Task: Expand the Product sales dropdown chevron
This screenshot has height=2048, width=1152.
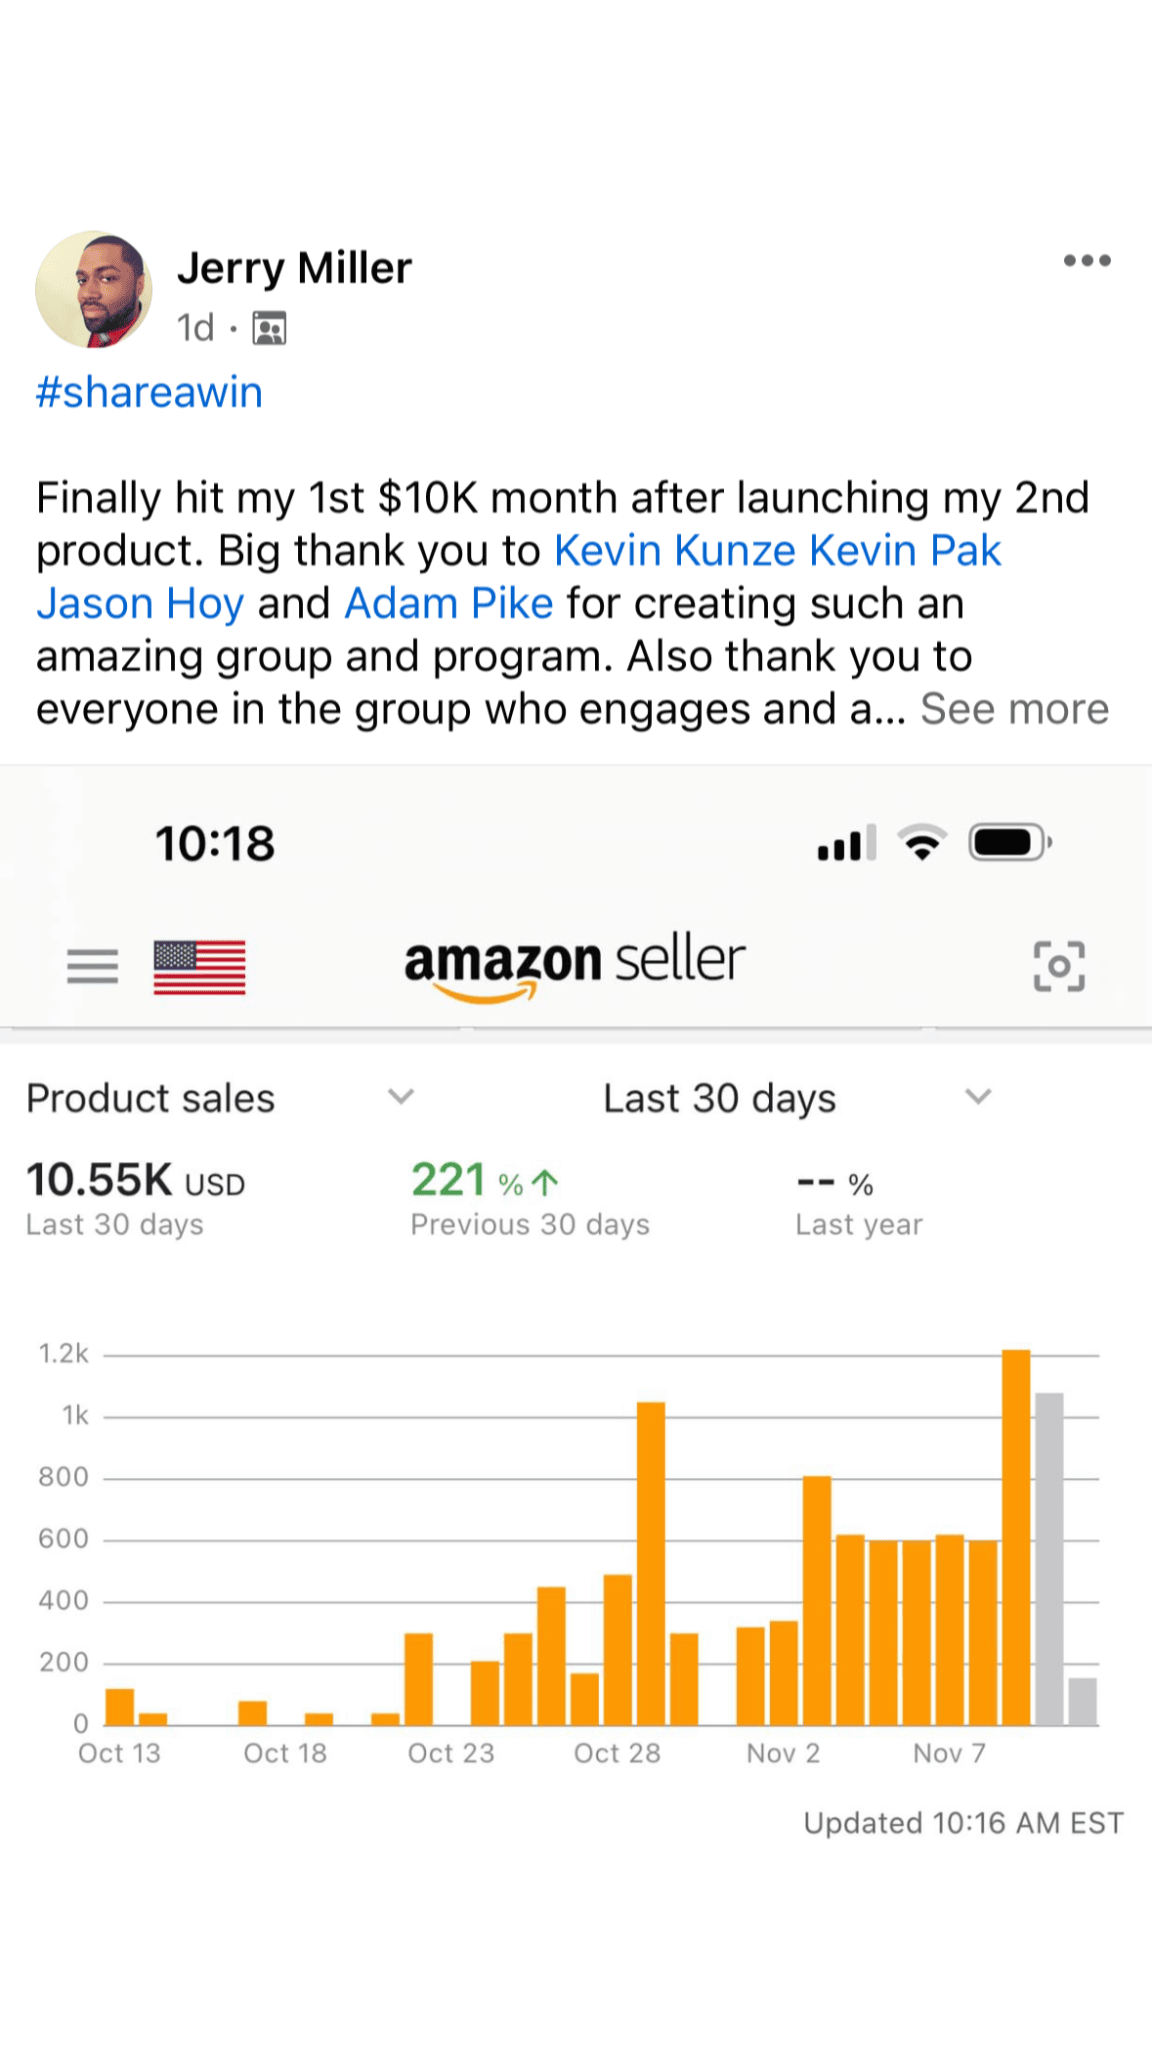Action: (x=401, y=1097)
